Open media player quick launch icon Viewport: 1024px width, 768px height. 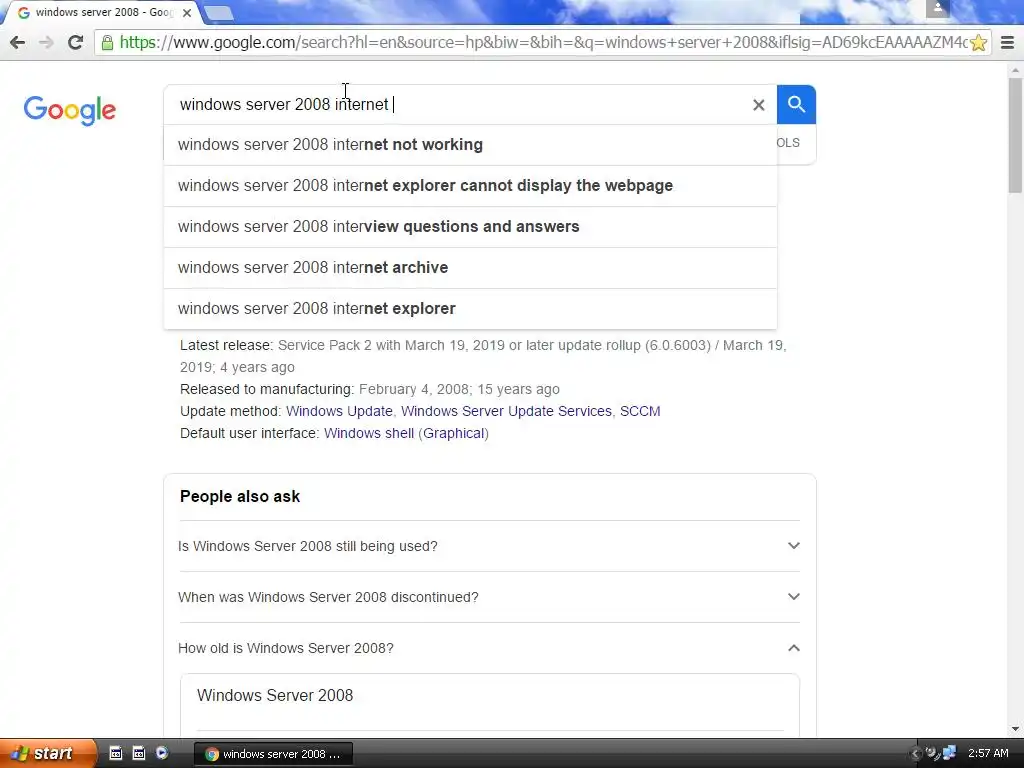pyautogui.click(x=162, y=753)
